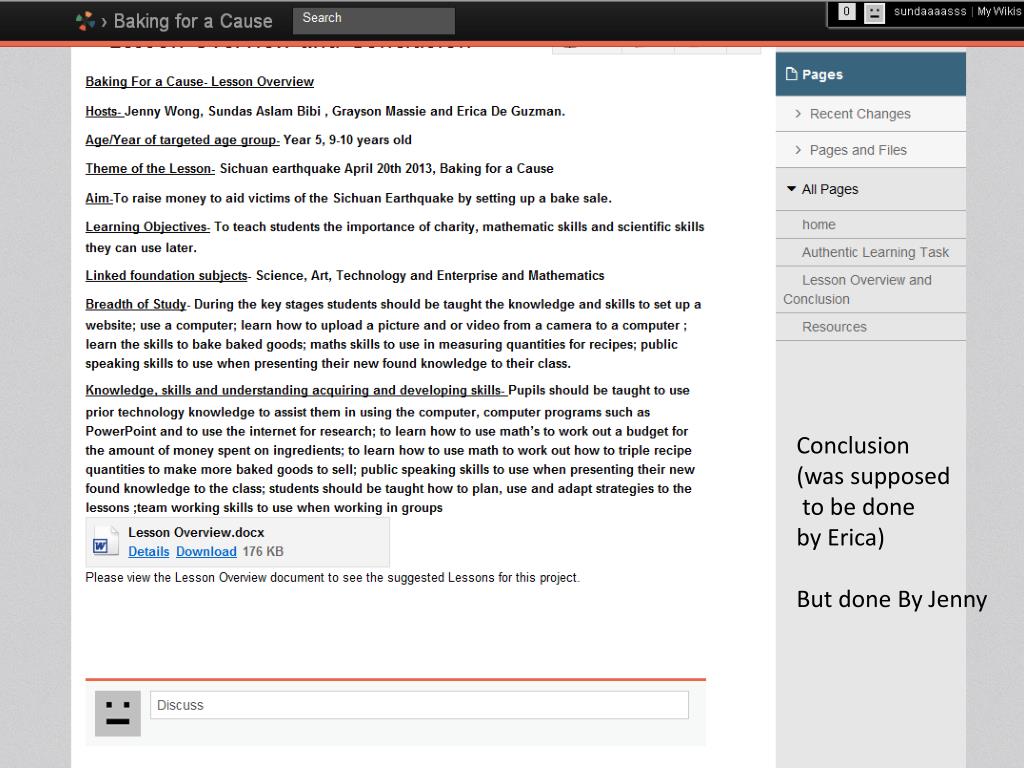The width and height of the screenshot is (1024, 768).
Task: Click the page icon beside Pages
Action: pos(791,74)
